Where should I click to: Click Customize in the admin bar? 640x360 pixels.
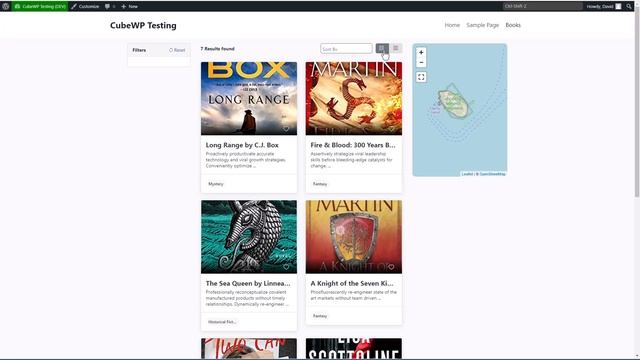[x=85, y=6]
